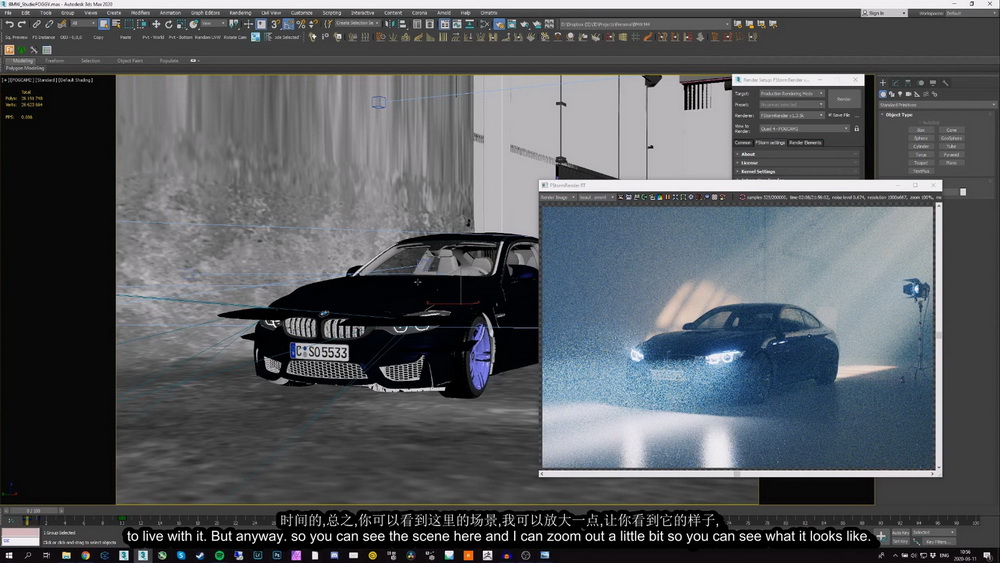Open the Render Setup teapot icon
Image resolution: width=1000 pixels, height=563 pixels.
pyautogui.click(x=499, y=24)
